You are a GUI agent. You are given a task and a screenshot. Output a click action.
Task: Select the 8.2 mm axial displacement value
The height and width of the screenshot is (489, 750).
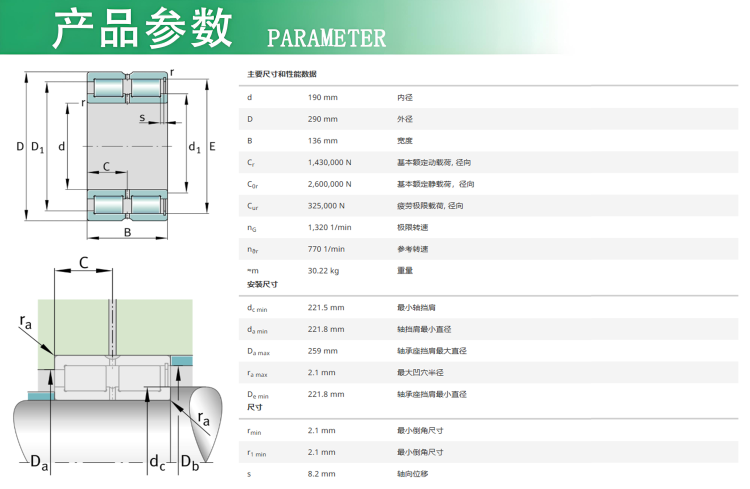pyautogui.click(x=321, y=473)
